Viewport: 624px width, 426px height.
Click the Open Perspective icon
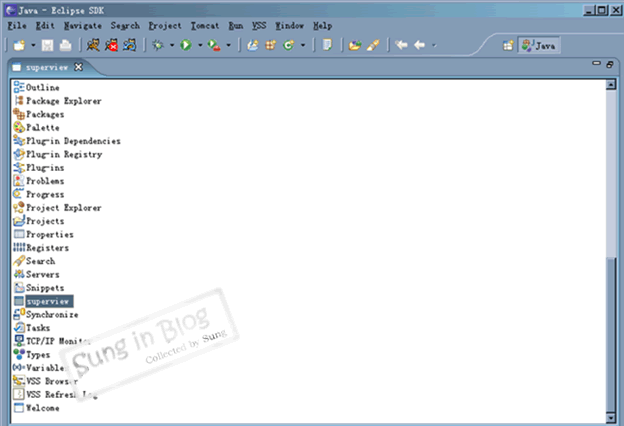click(508, 45)
